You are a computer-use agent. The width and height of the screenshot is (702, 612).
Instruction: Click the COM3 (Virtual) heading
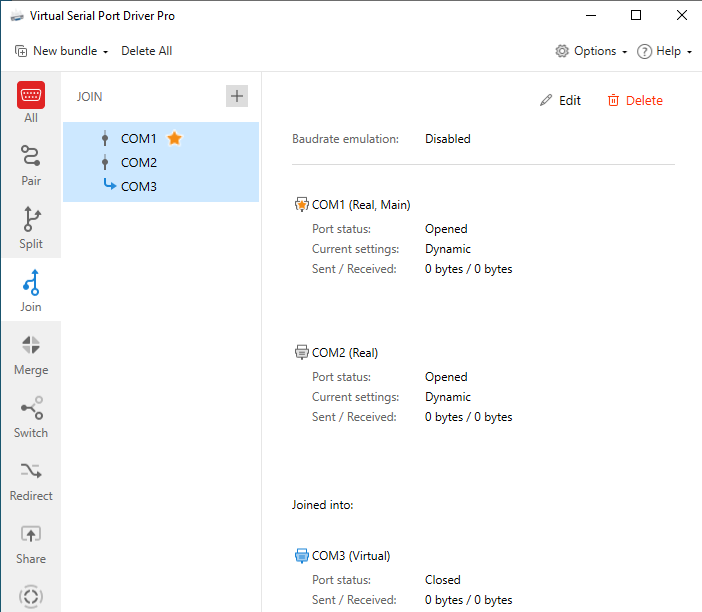pos(351,556)
